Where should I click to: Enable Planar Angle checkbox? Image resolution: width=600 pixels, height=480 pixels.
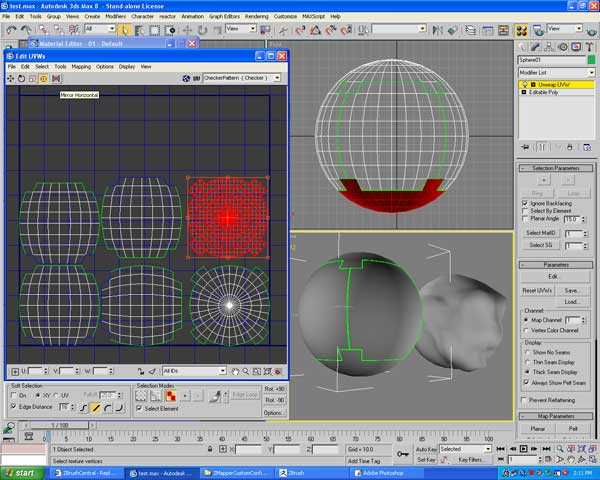coord(525,219)
